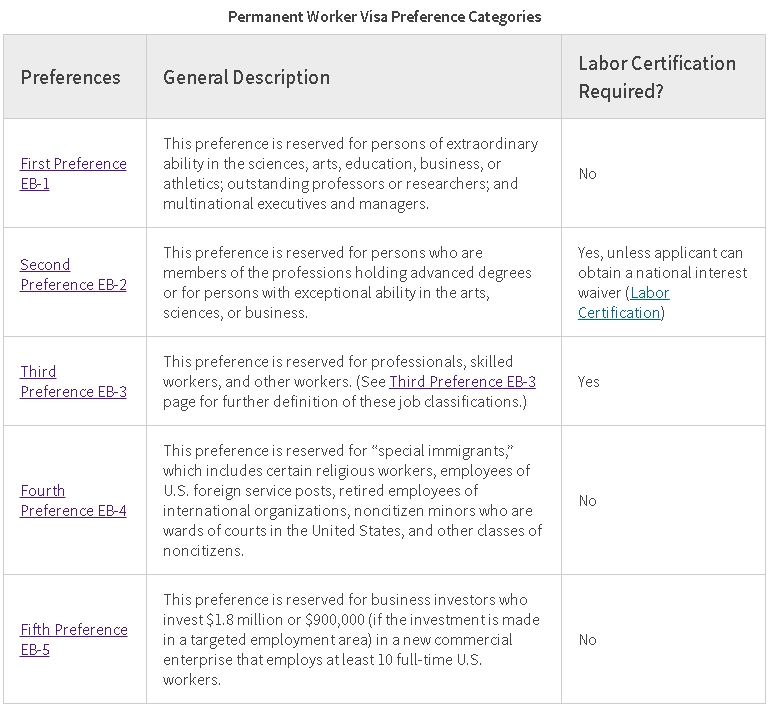Click the "No" cell in the EB-1 row
Viewport: 778px width, 723px height.
[587, 174]
